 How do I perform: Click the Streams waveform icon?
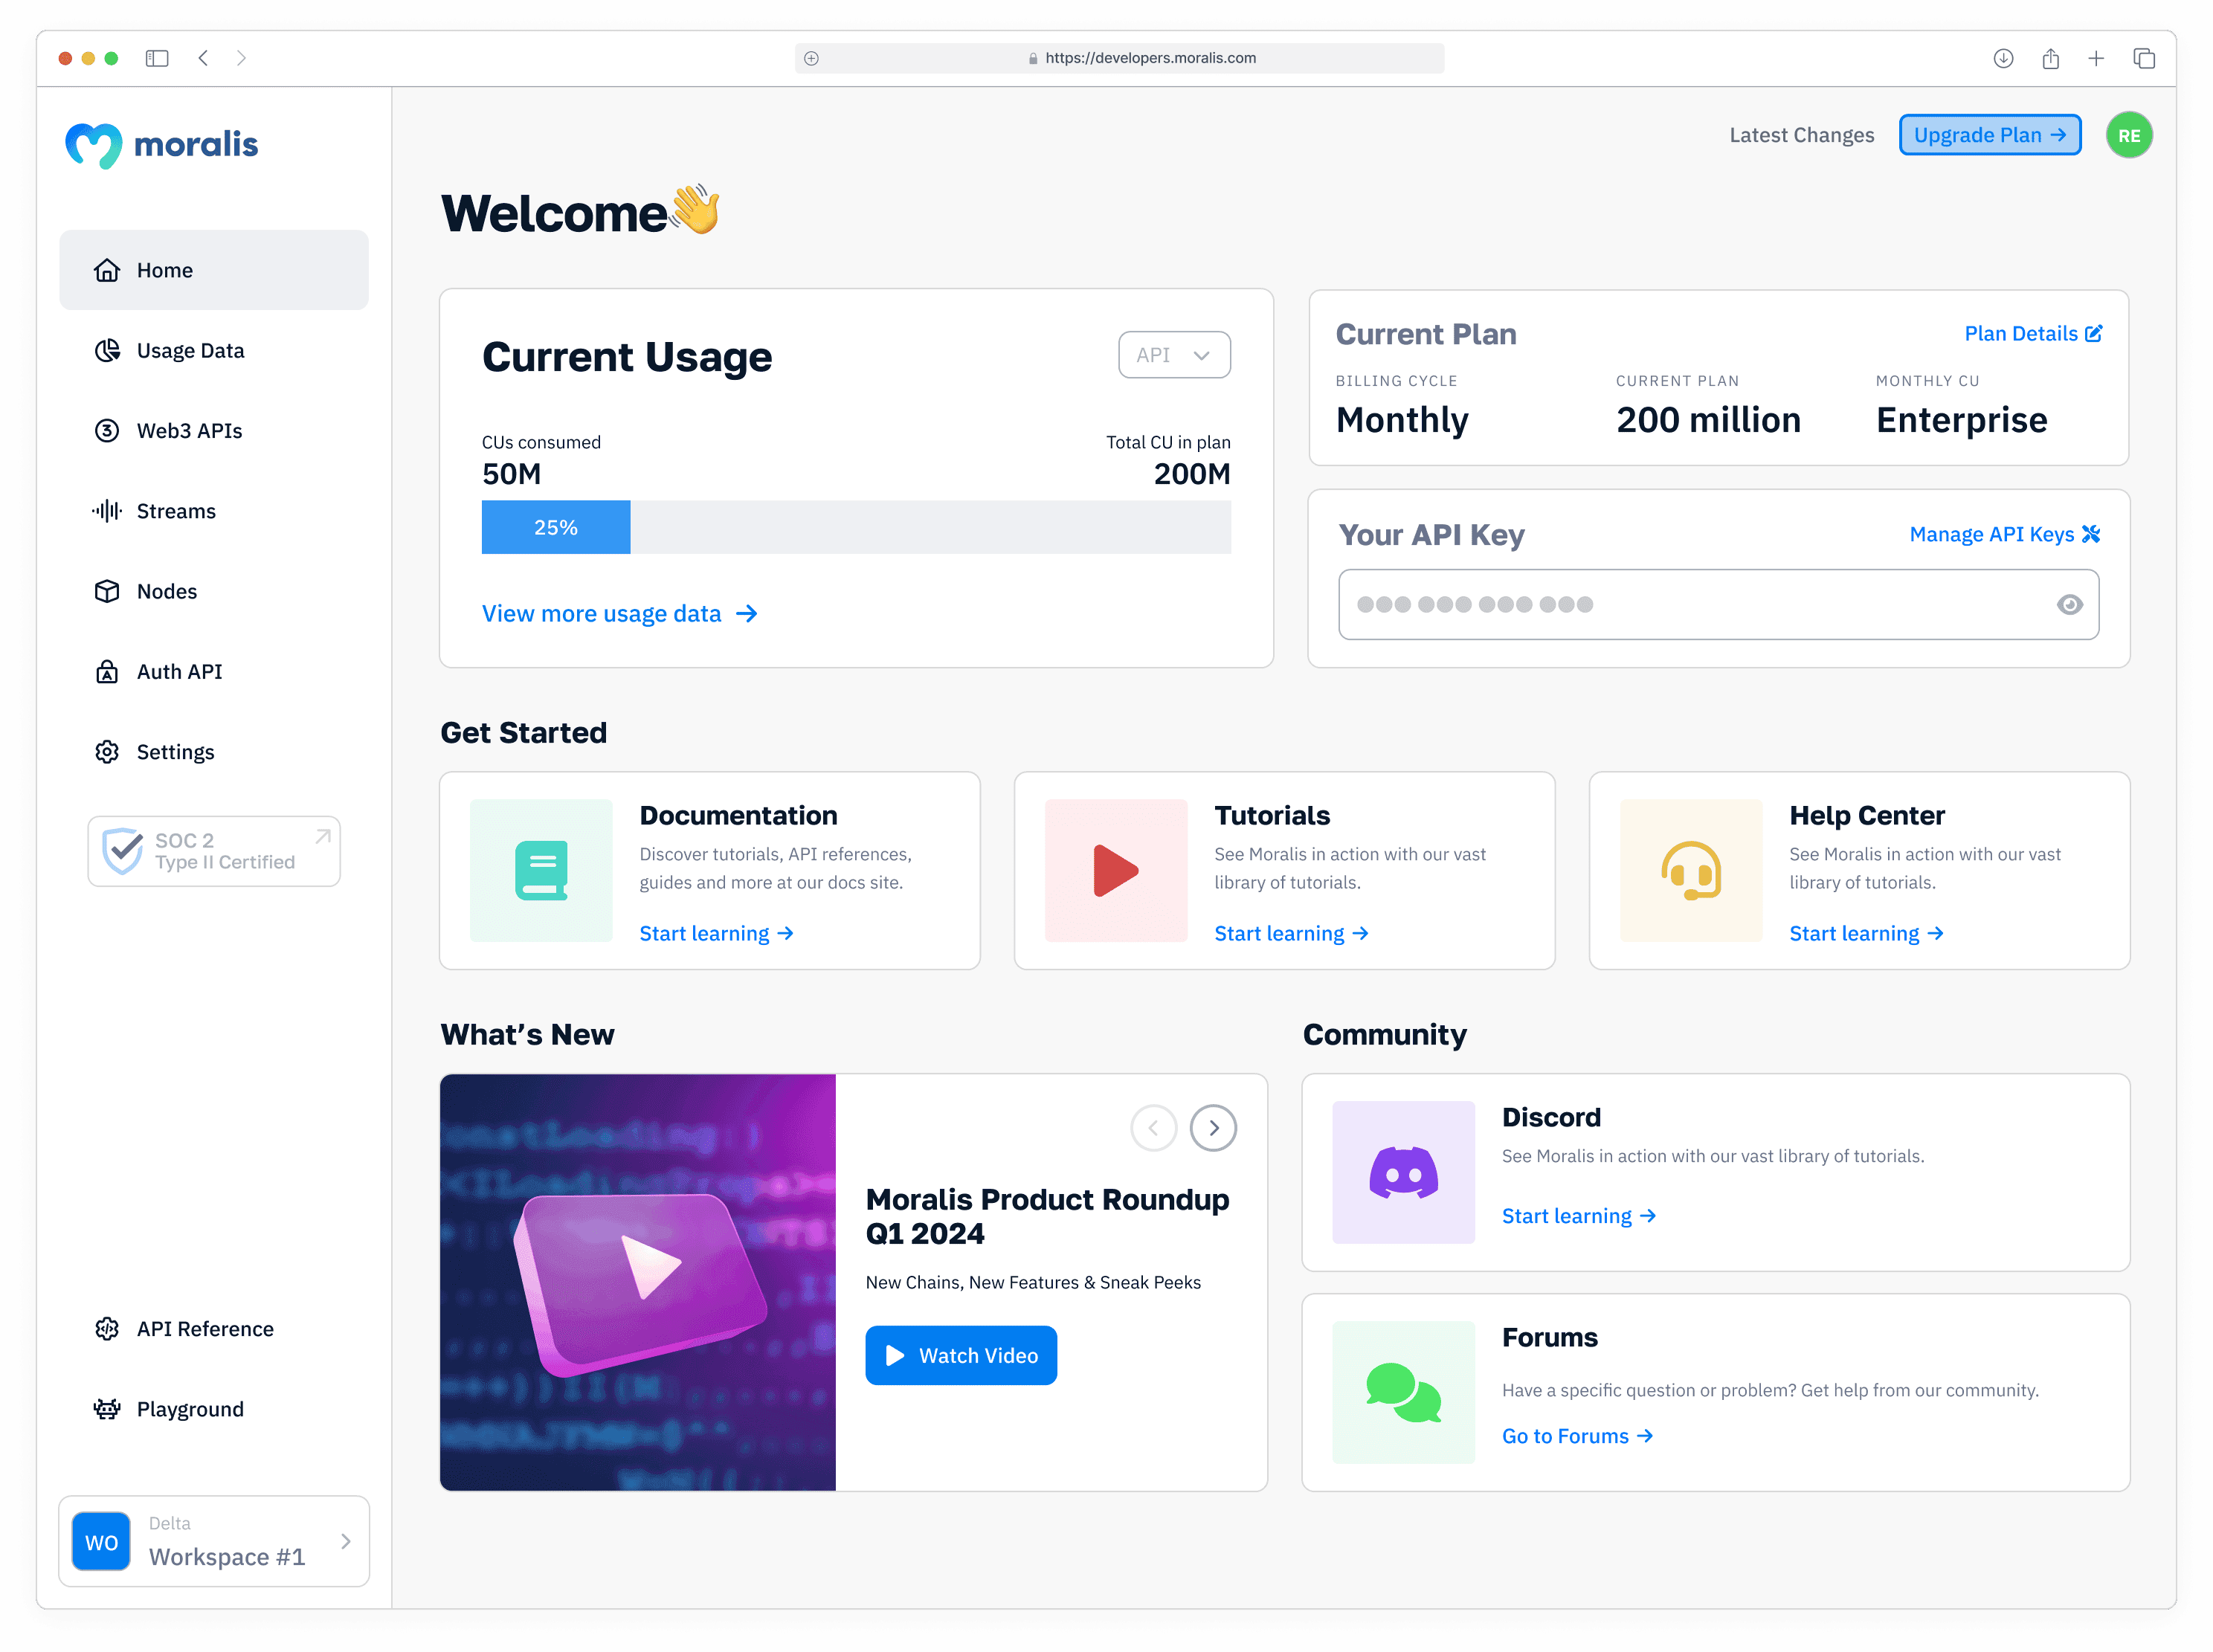pos(107,511)
